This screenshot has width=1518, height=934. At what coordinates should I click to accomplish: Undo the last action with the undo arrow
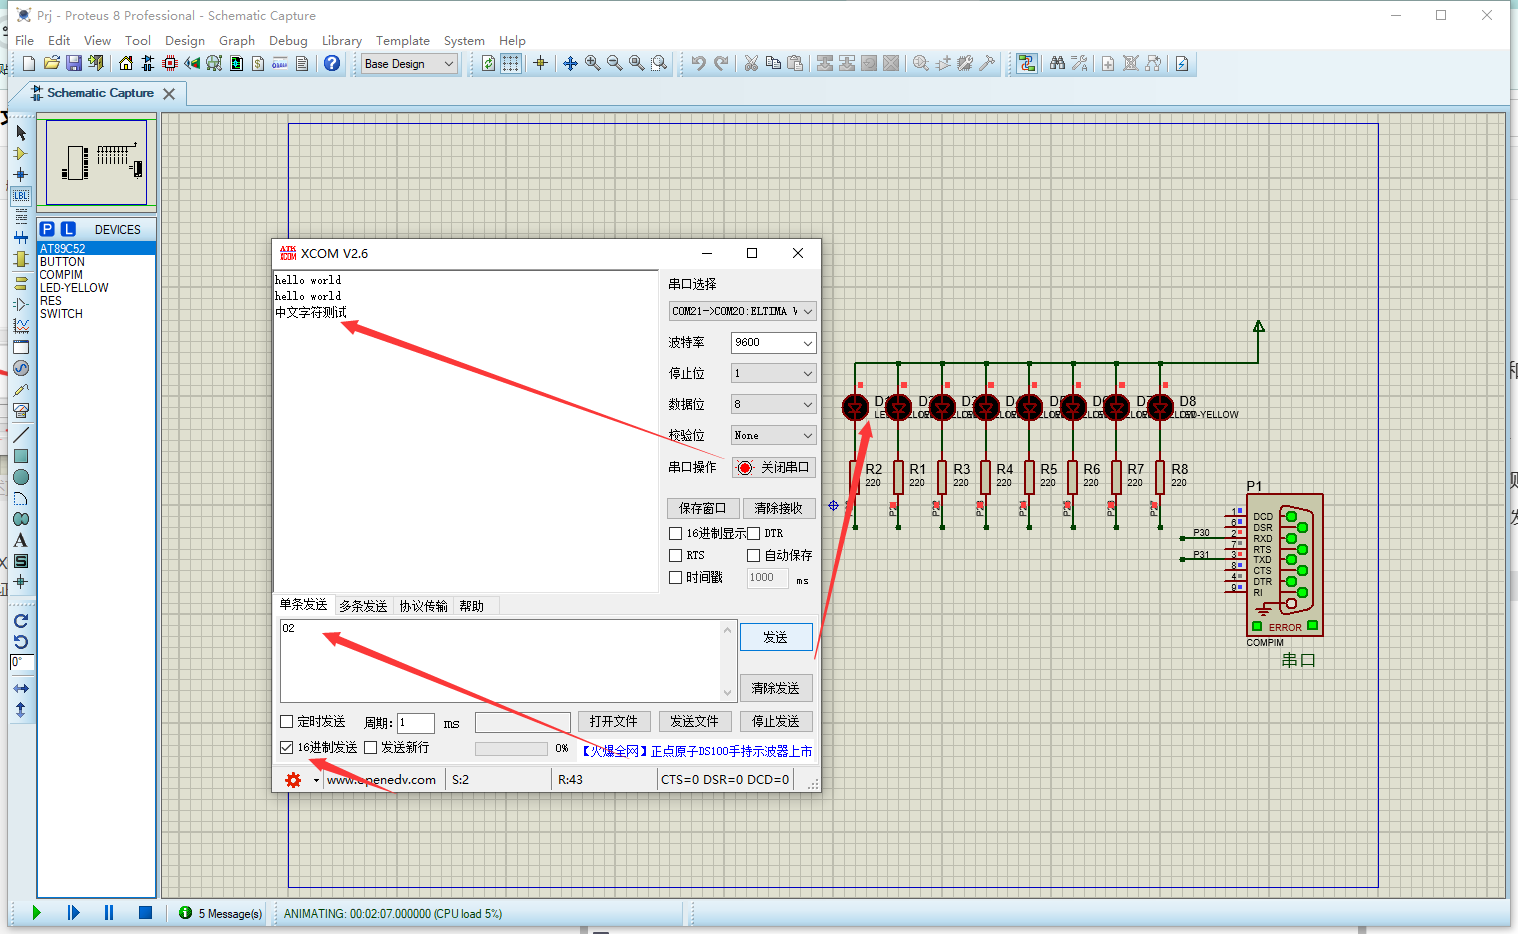tap(698, 64)
